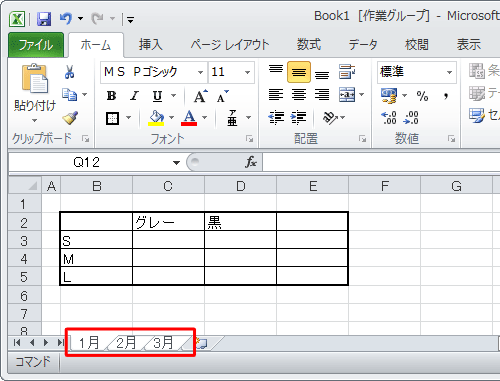Click the Paste clipboard icon
The image size is (500, 381).
(35, 79)
